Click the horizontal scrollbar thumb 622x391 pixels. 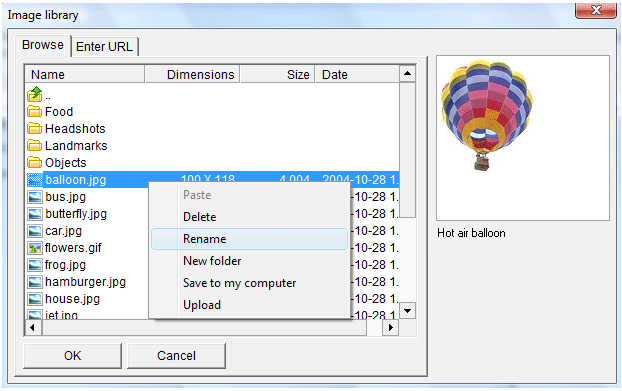[x=204, y=328]
